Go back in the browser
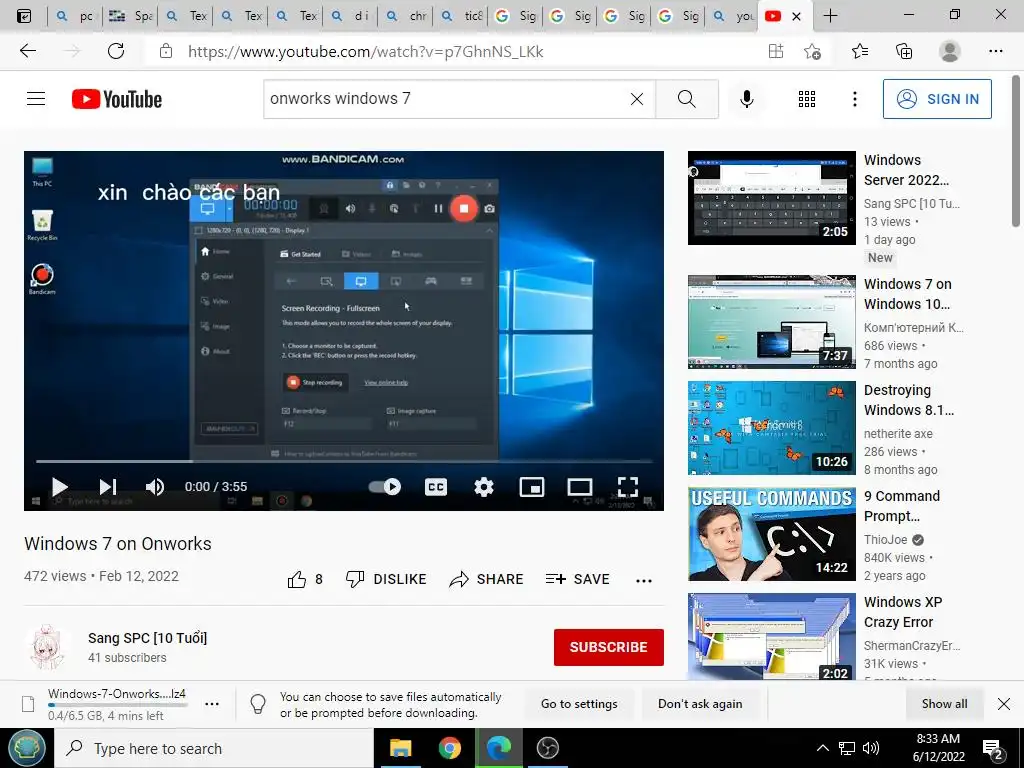The width and height of the screenshot is (1024, 768). point(28,51)
